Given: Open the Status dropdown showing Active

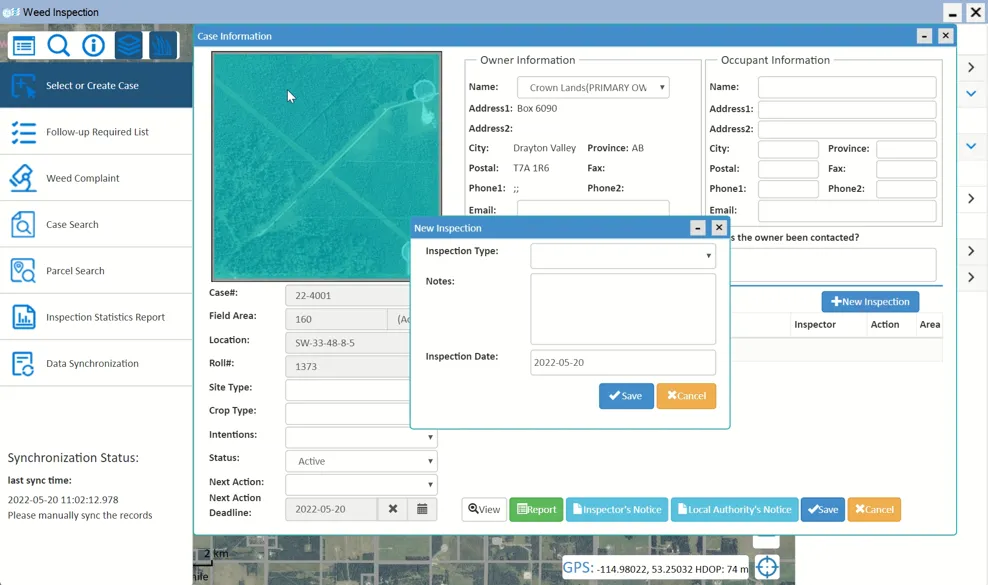Looking at the screenshot, I should click(361, 461).
